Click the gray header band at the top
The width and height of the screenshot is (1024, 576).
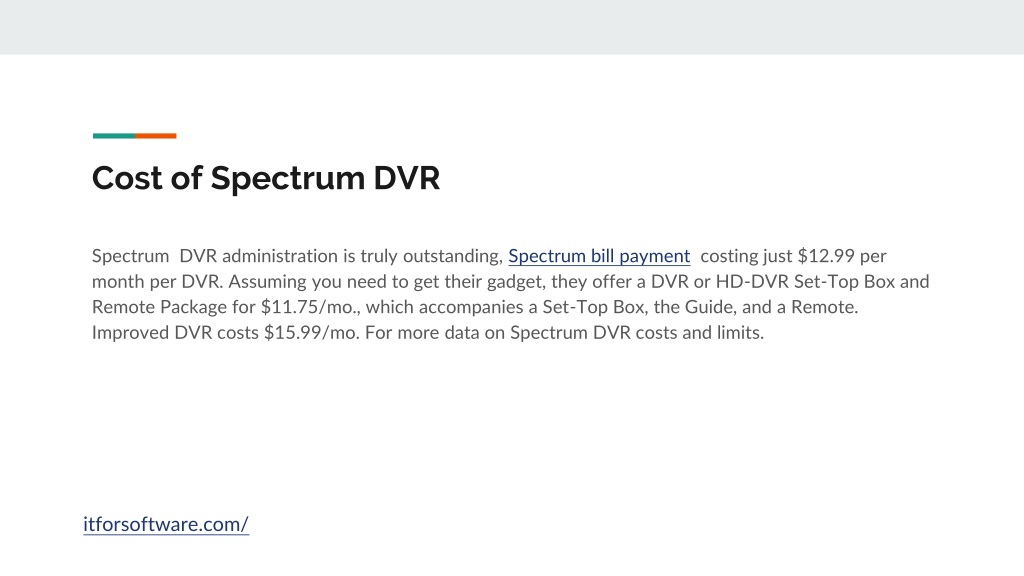(512, 27)
